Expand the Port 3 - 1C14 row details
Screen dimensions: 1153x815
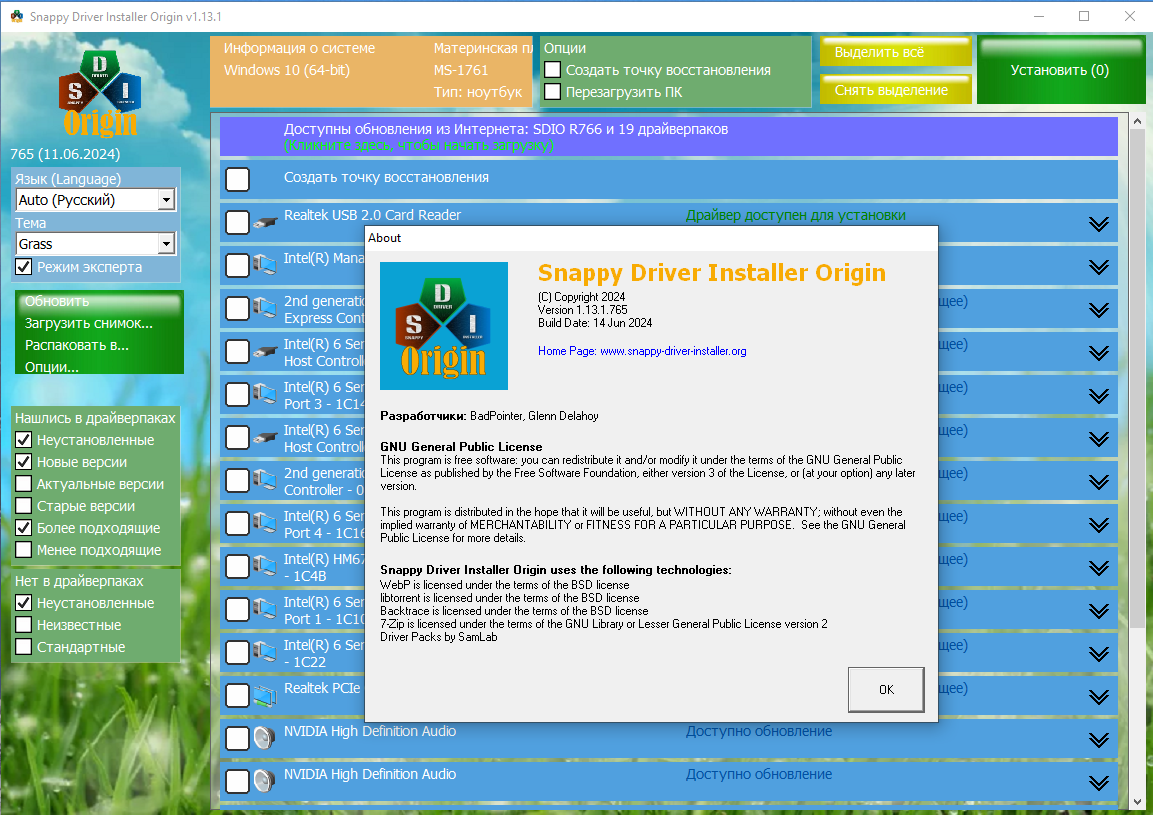click(1099, 396)
